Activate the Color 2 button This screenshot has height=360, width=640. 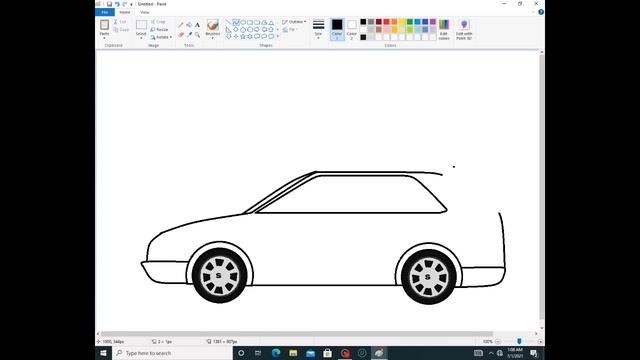352,29
